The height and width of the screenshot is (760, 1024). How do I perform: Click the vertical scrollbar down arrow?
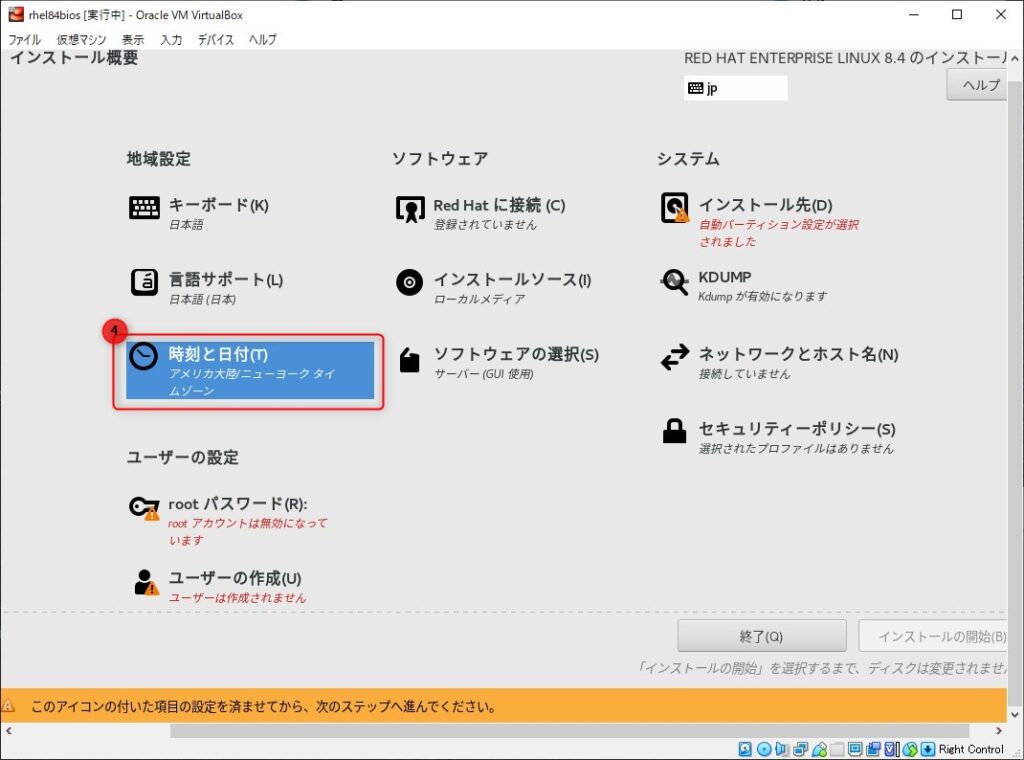[x=1015, y=715]
